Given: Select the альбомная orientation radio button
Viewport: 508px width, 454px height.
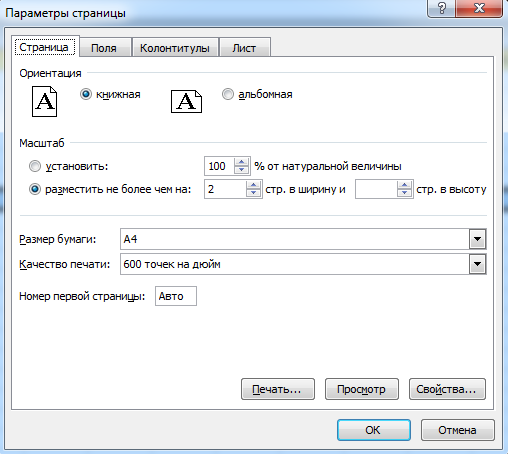Looking at the screenshot, I should 228,94.
